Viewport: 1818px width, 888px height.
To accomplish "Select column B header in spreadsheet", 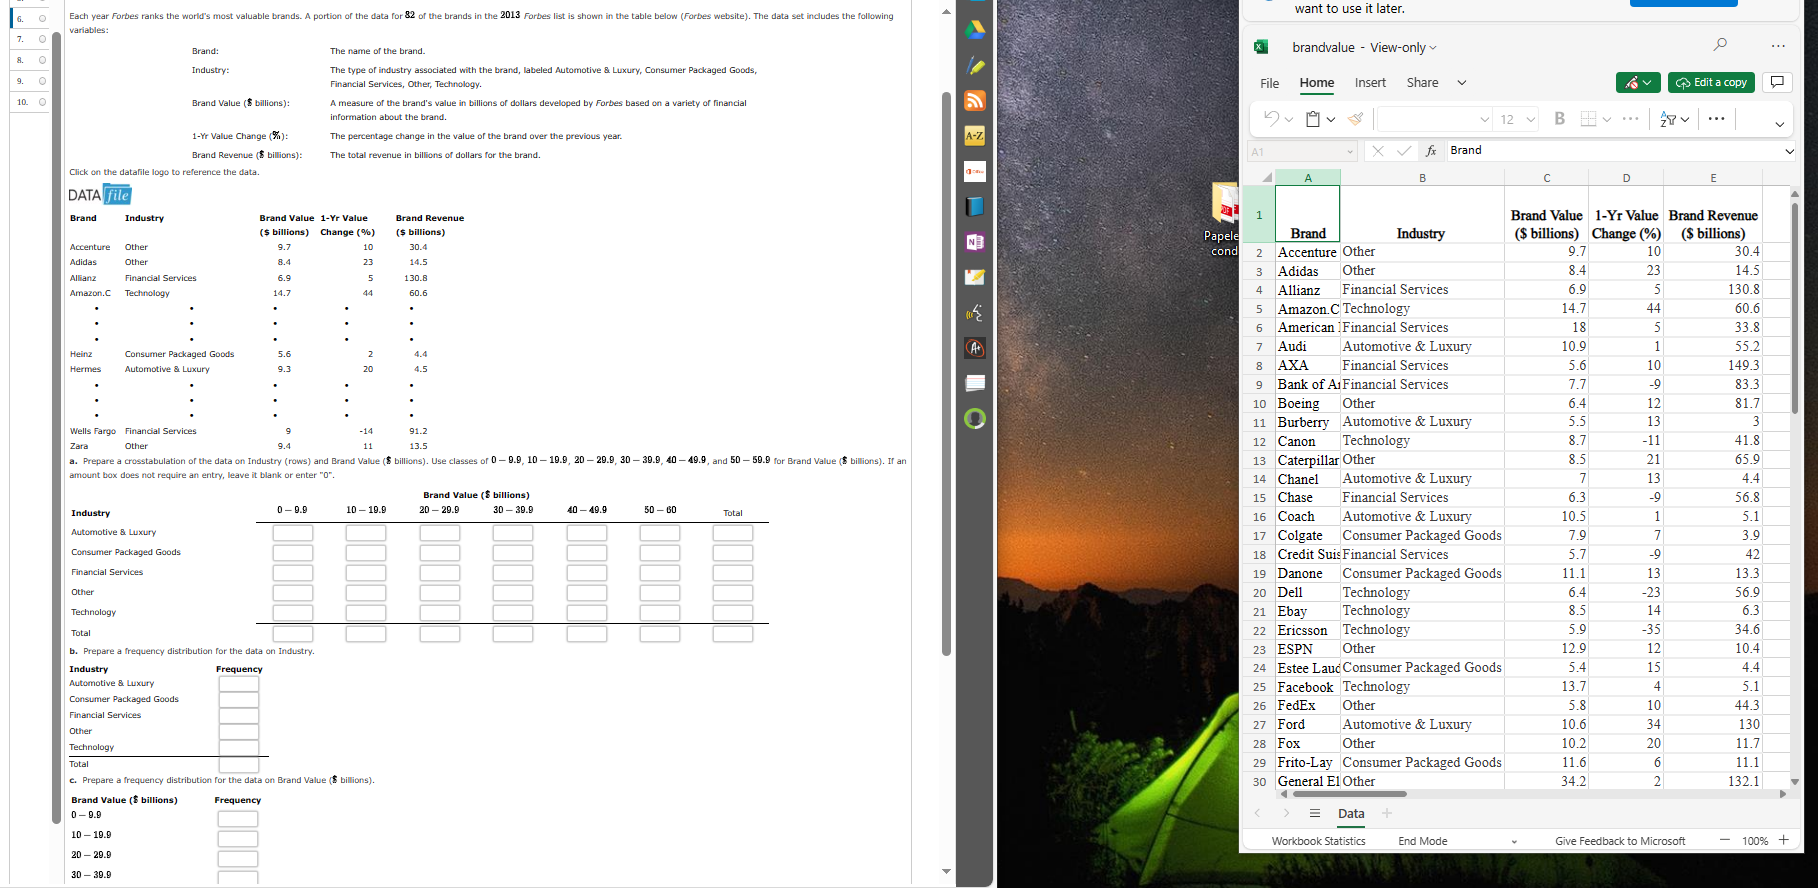I will [x=1422, y=178].
